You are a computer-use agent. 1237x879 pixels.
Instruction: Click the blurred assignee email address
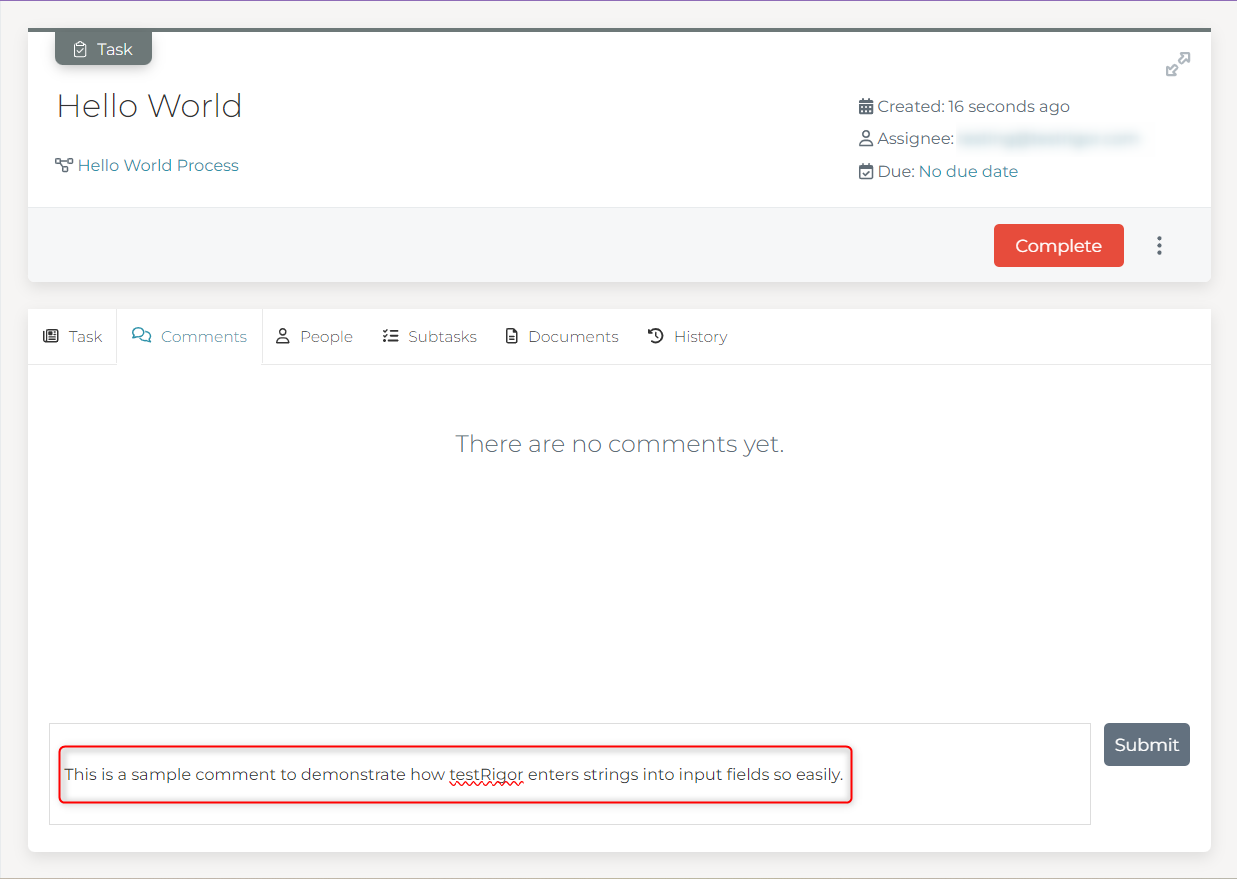click(1047, 139)
